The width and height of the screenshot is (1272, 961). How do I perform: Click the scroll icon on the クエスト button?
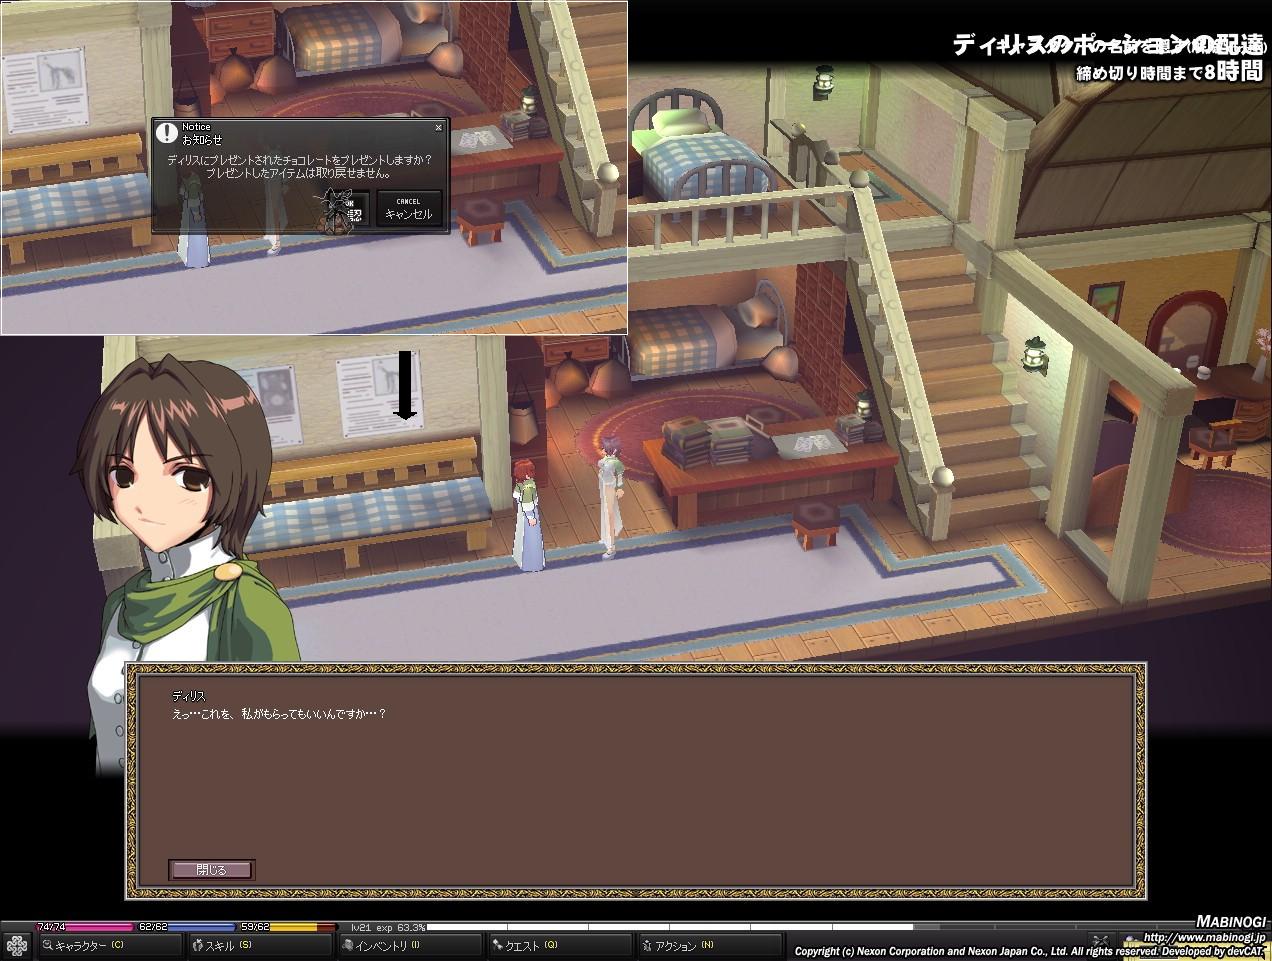[x=497, y=945]
